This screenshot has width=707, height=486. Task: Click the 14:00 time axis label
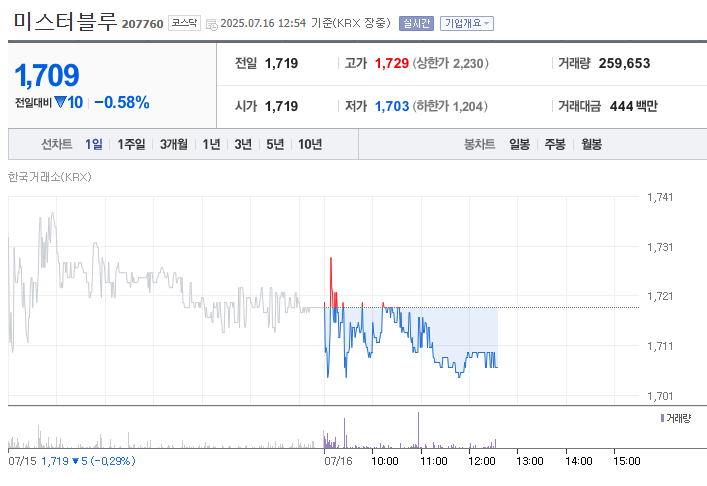point(578,461)
